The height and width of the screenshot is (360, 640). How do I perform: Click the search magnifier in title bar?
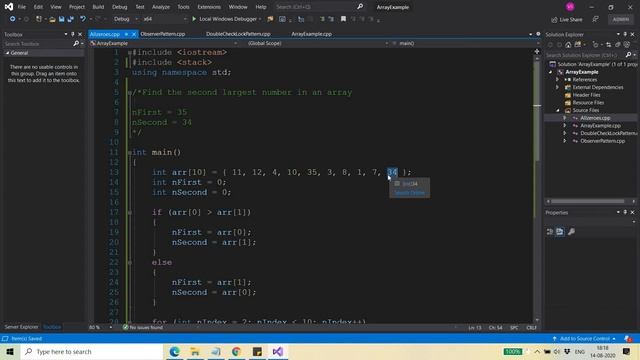(360, 7)
